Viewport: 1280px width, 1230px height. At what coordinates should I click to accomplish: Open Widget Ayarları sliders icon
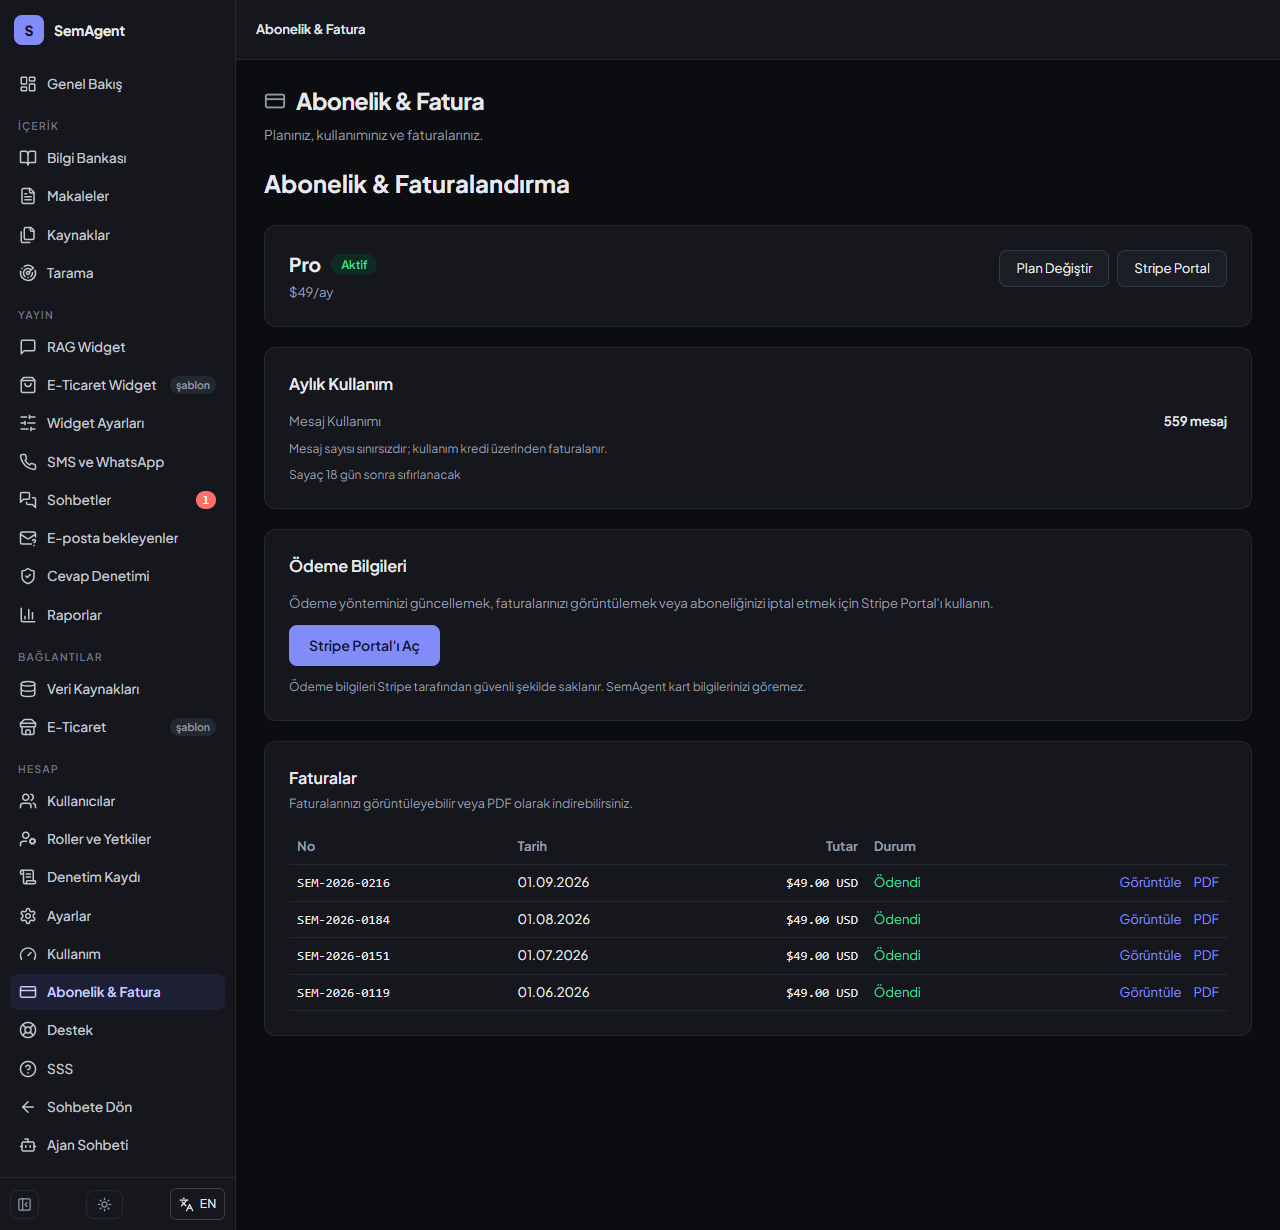click(x=28, y=423)
